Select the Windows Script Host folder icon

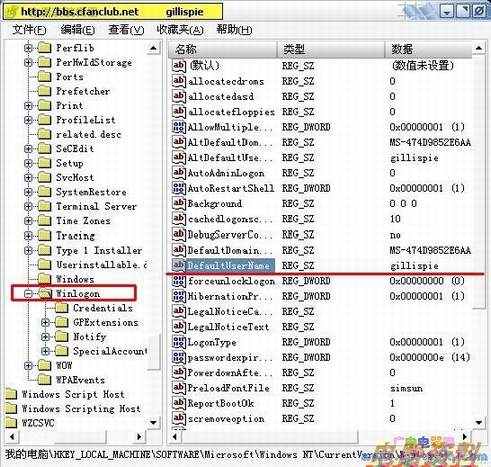11,394
